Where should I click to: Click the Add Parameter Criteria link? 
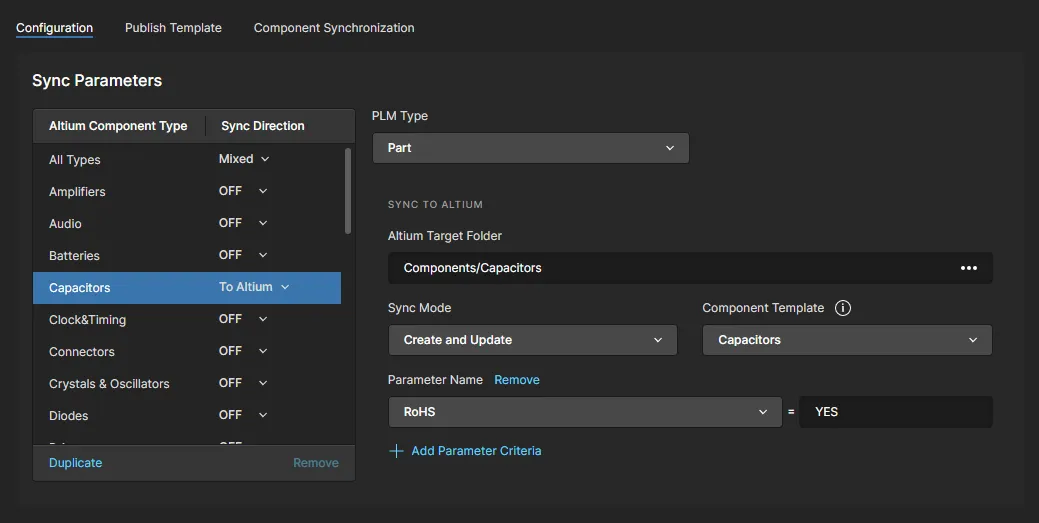[476, 451]
